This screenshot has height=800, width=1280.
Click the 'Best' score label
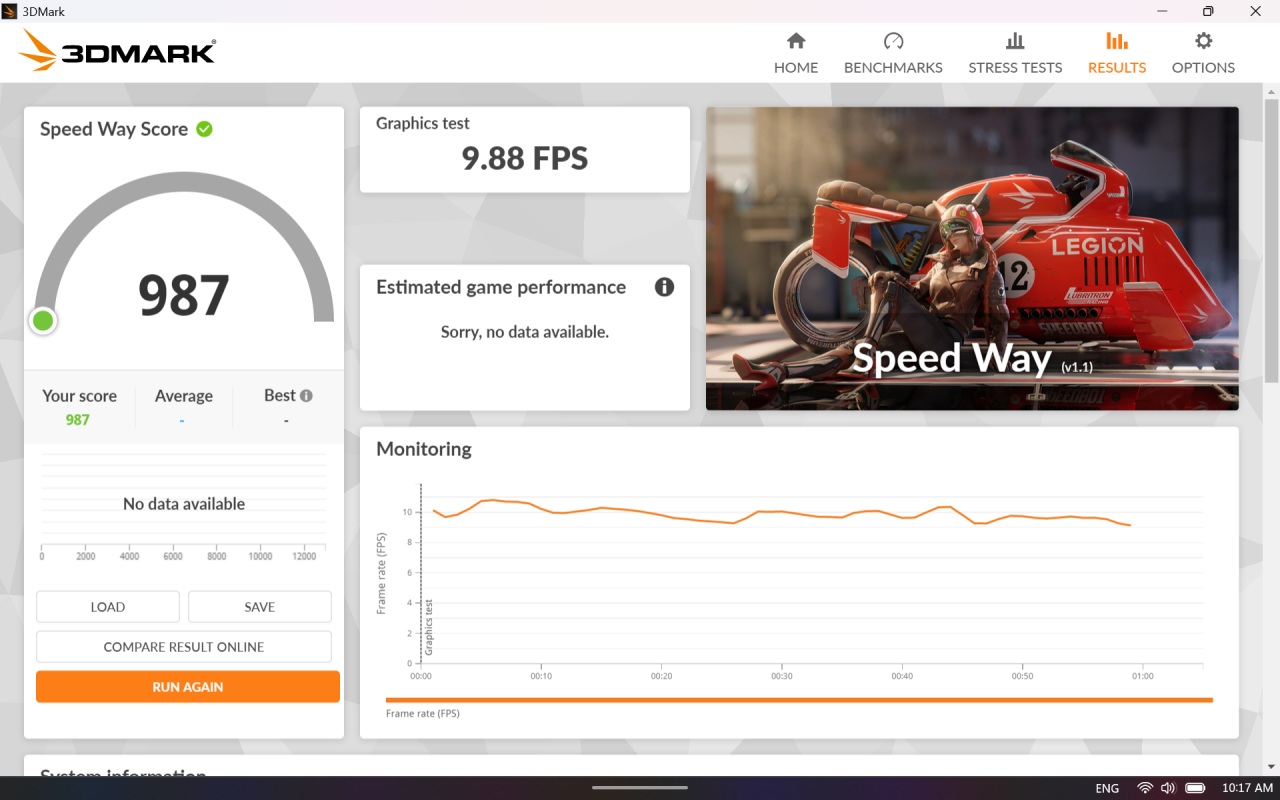(x=280, y=395)
